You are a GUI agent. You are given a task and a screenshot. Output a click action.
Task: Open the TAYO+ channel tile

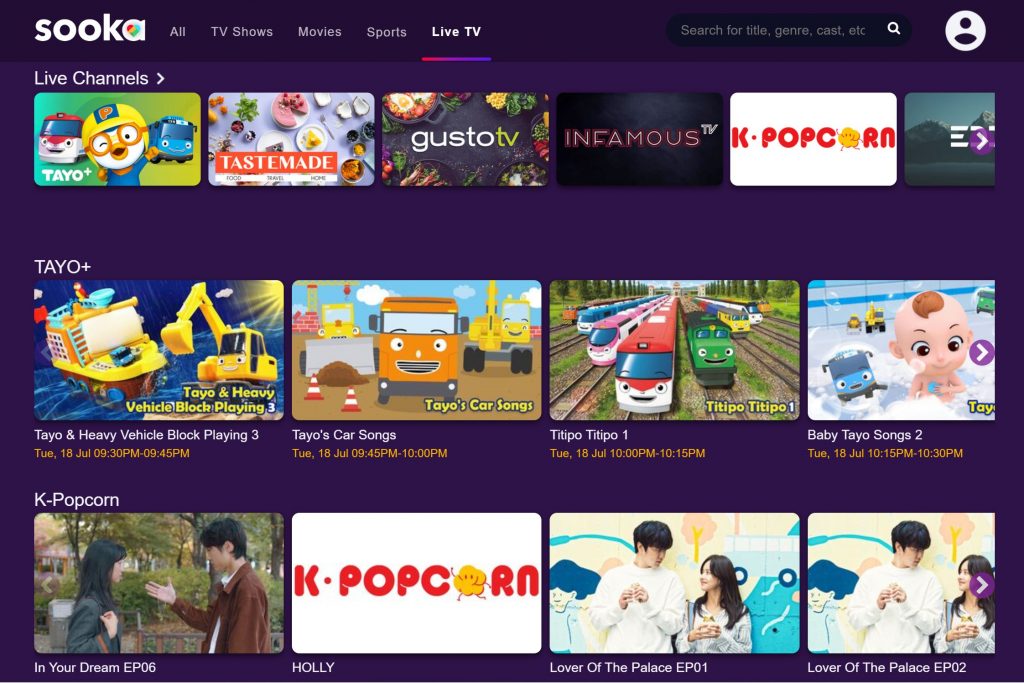click(118, 139)
